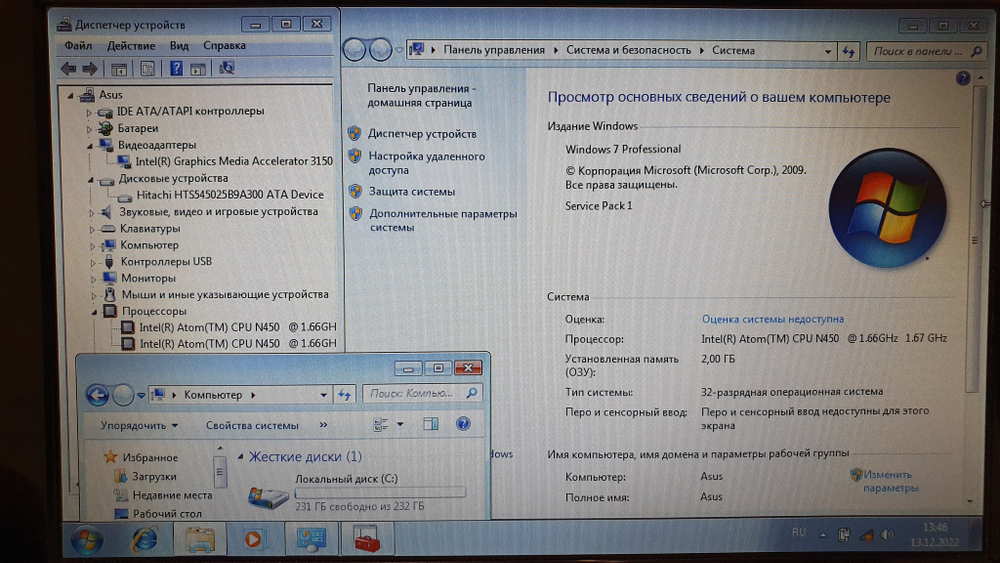1000x563 pixels.
Task: Click Панель управления breadcrumb
Action: (x=494, y=50)
